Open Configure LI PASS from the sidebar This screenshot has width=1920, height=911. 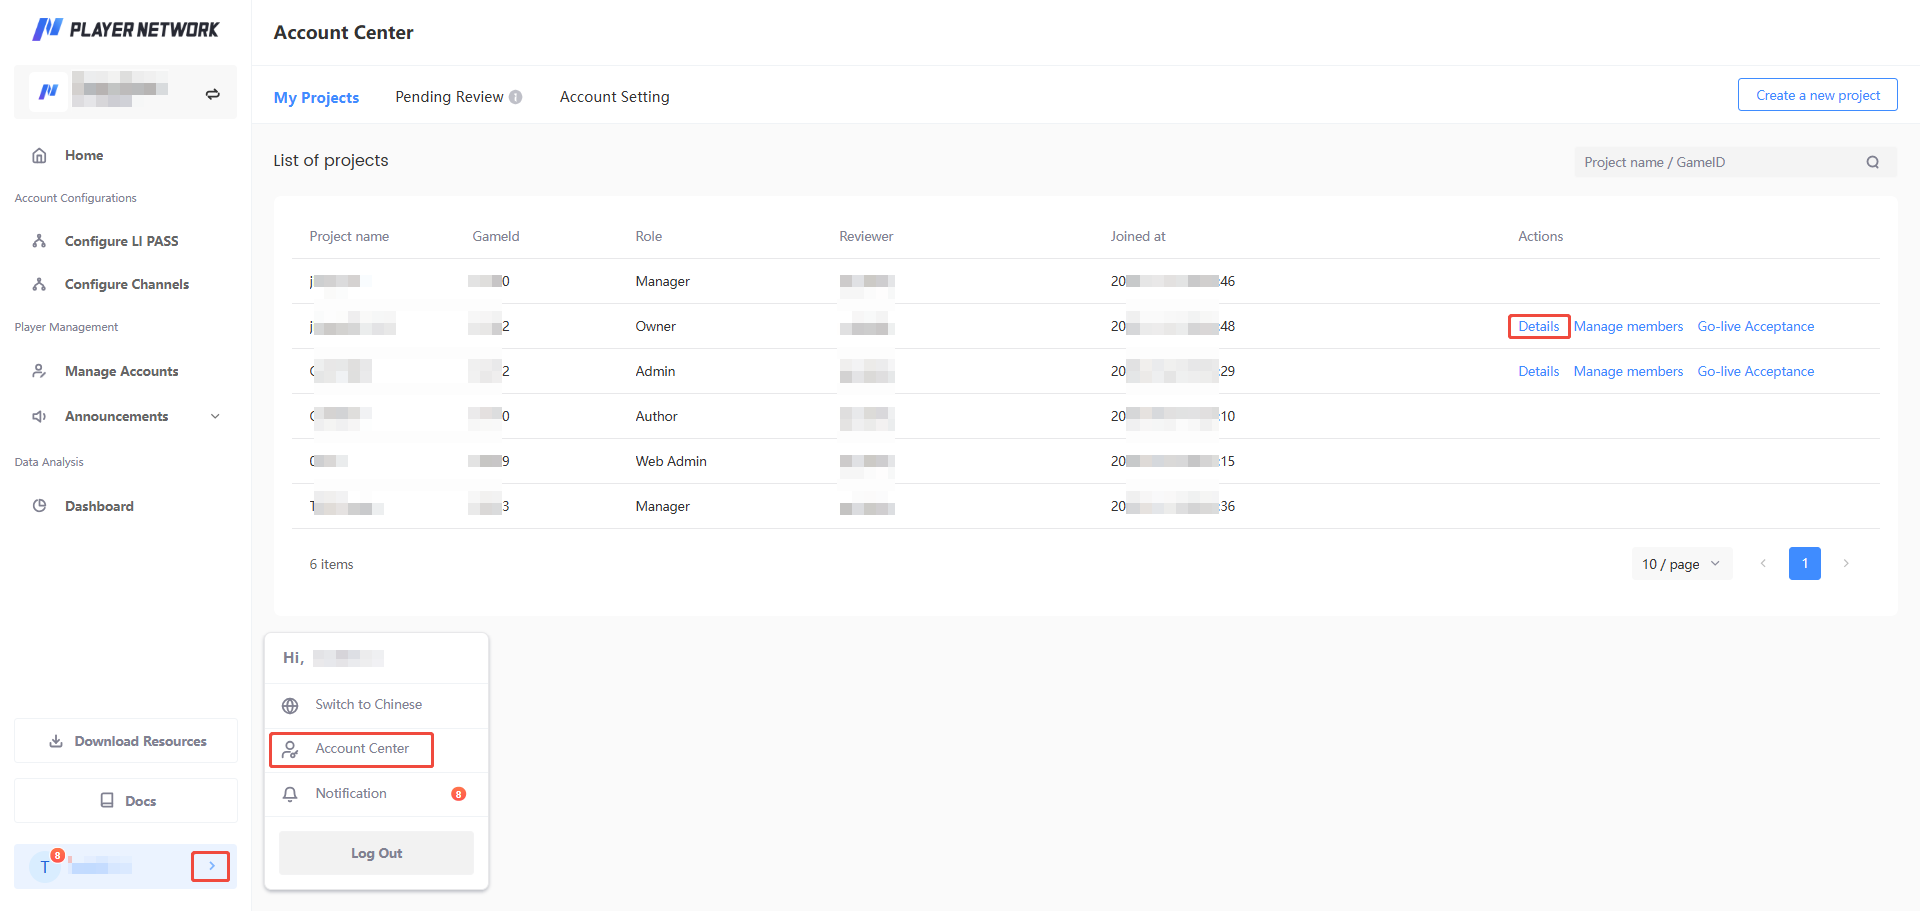click(121, 240)
